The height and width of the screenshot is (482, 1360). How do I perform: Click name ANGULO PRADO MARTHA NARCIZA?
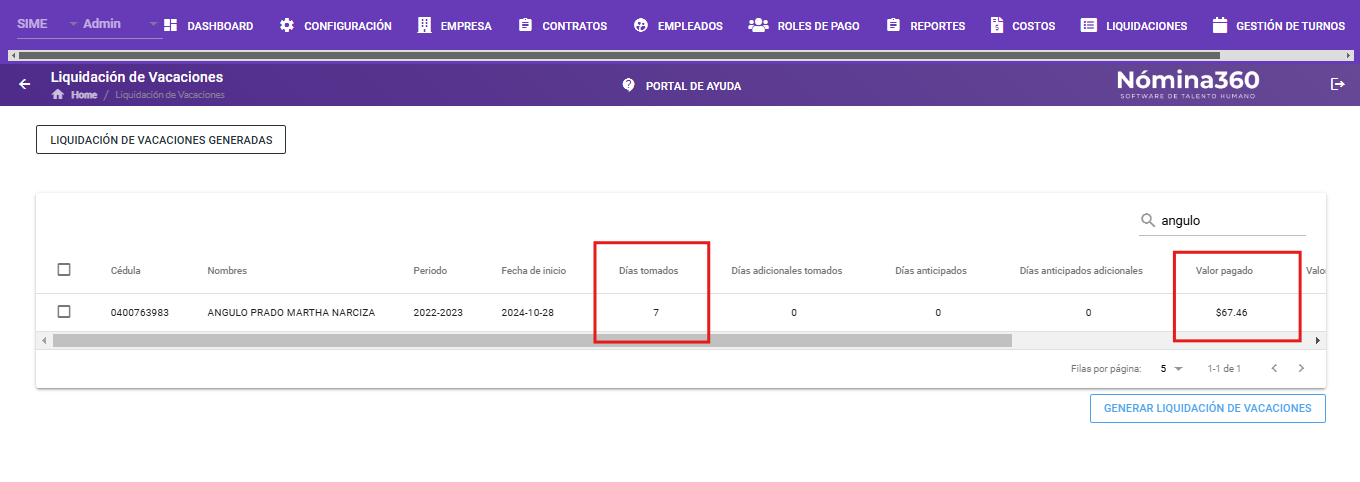(291, 313)
